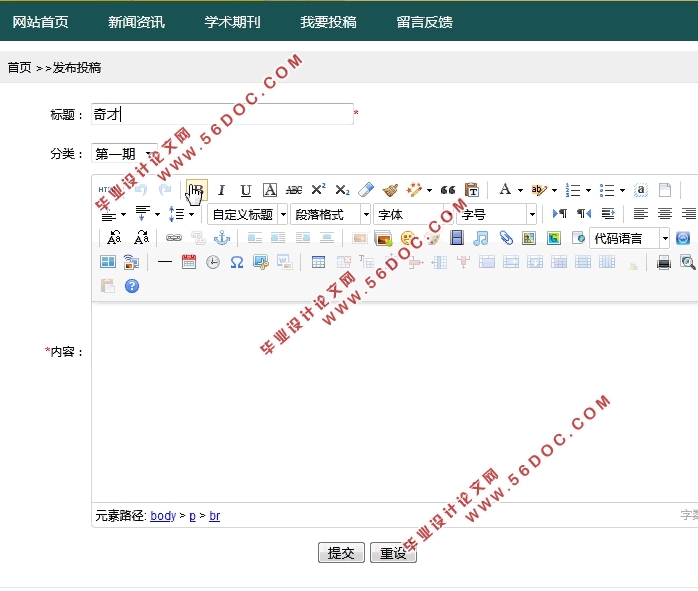Open the emoticon smiley picker
This screenshot has width=698, height=591.
[x=408, y=238]
